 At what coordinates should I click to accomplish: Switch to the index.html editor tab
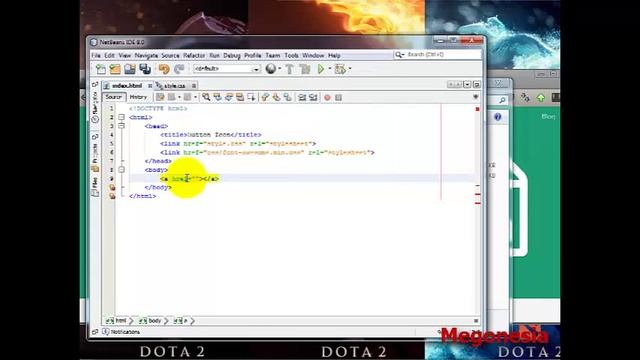[x=127, y=86]
